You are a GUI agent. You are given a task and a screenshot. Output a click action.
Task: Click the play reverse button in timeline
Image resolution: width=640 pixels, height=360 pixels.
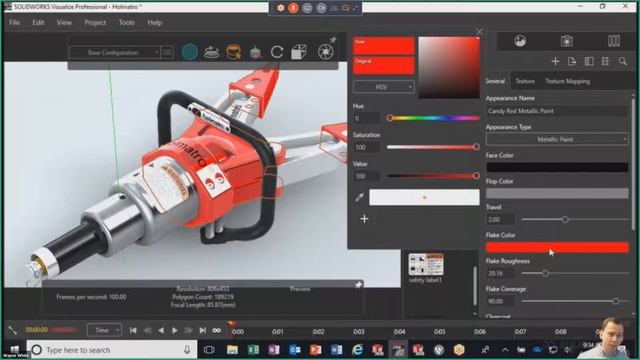pyautogui.click(x=161, y=330)
